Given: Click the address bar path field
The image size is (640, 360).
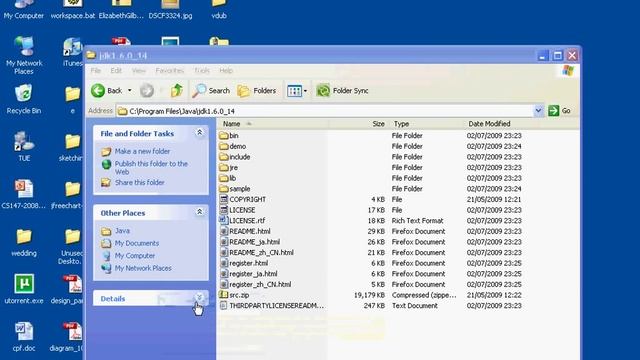Looking at the screenshot, I should pyautogui.click(x=325, y=111).
